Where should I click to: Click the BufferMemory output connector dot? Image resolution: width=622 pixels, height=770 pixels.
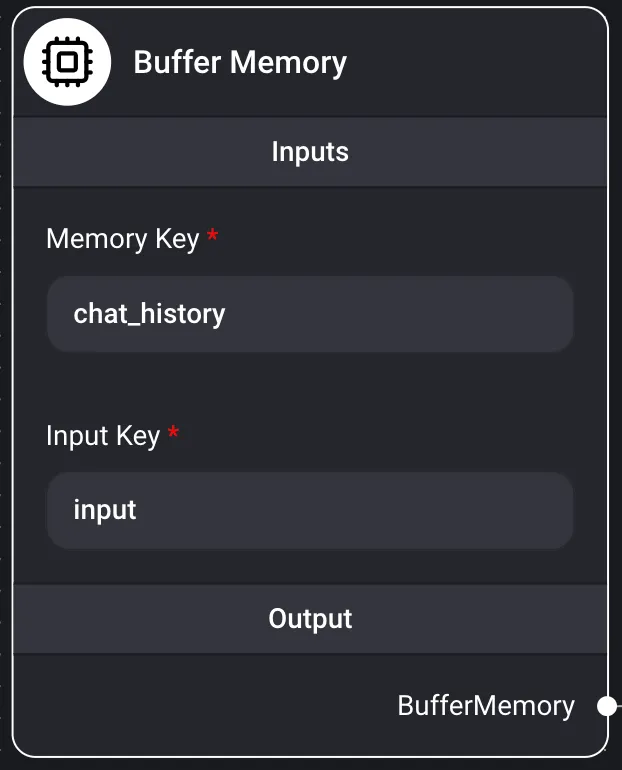pos(606,707)
